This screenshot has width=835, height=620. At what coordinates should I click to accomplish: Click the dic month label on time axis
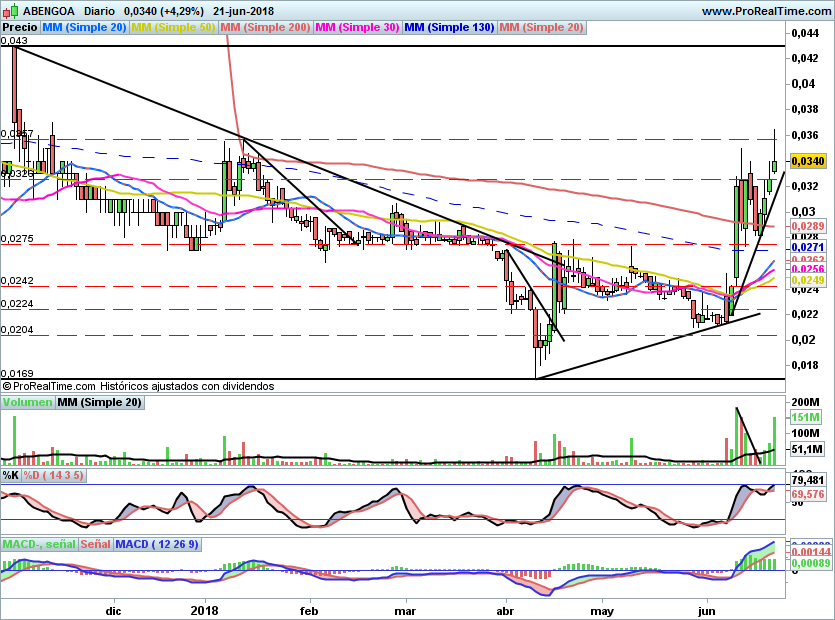[113, 611]
